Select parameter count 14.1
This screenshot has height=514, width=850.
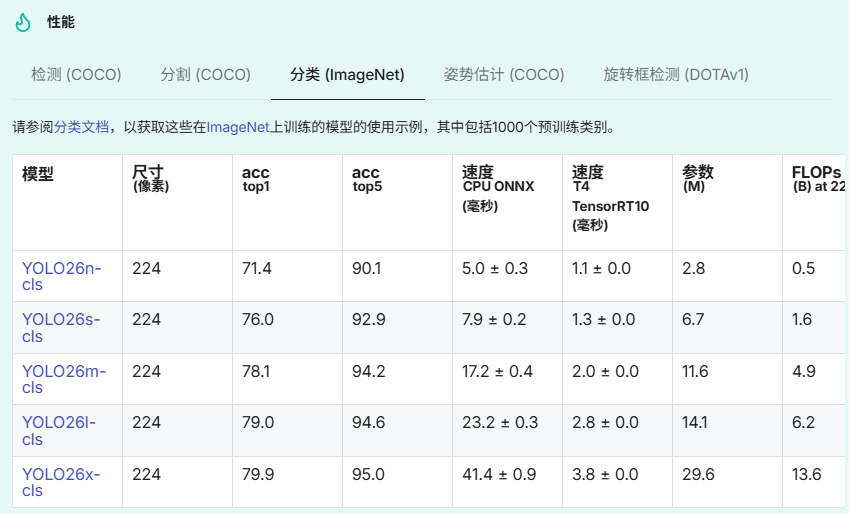point(694,422)
